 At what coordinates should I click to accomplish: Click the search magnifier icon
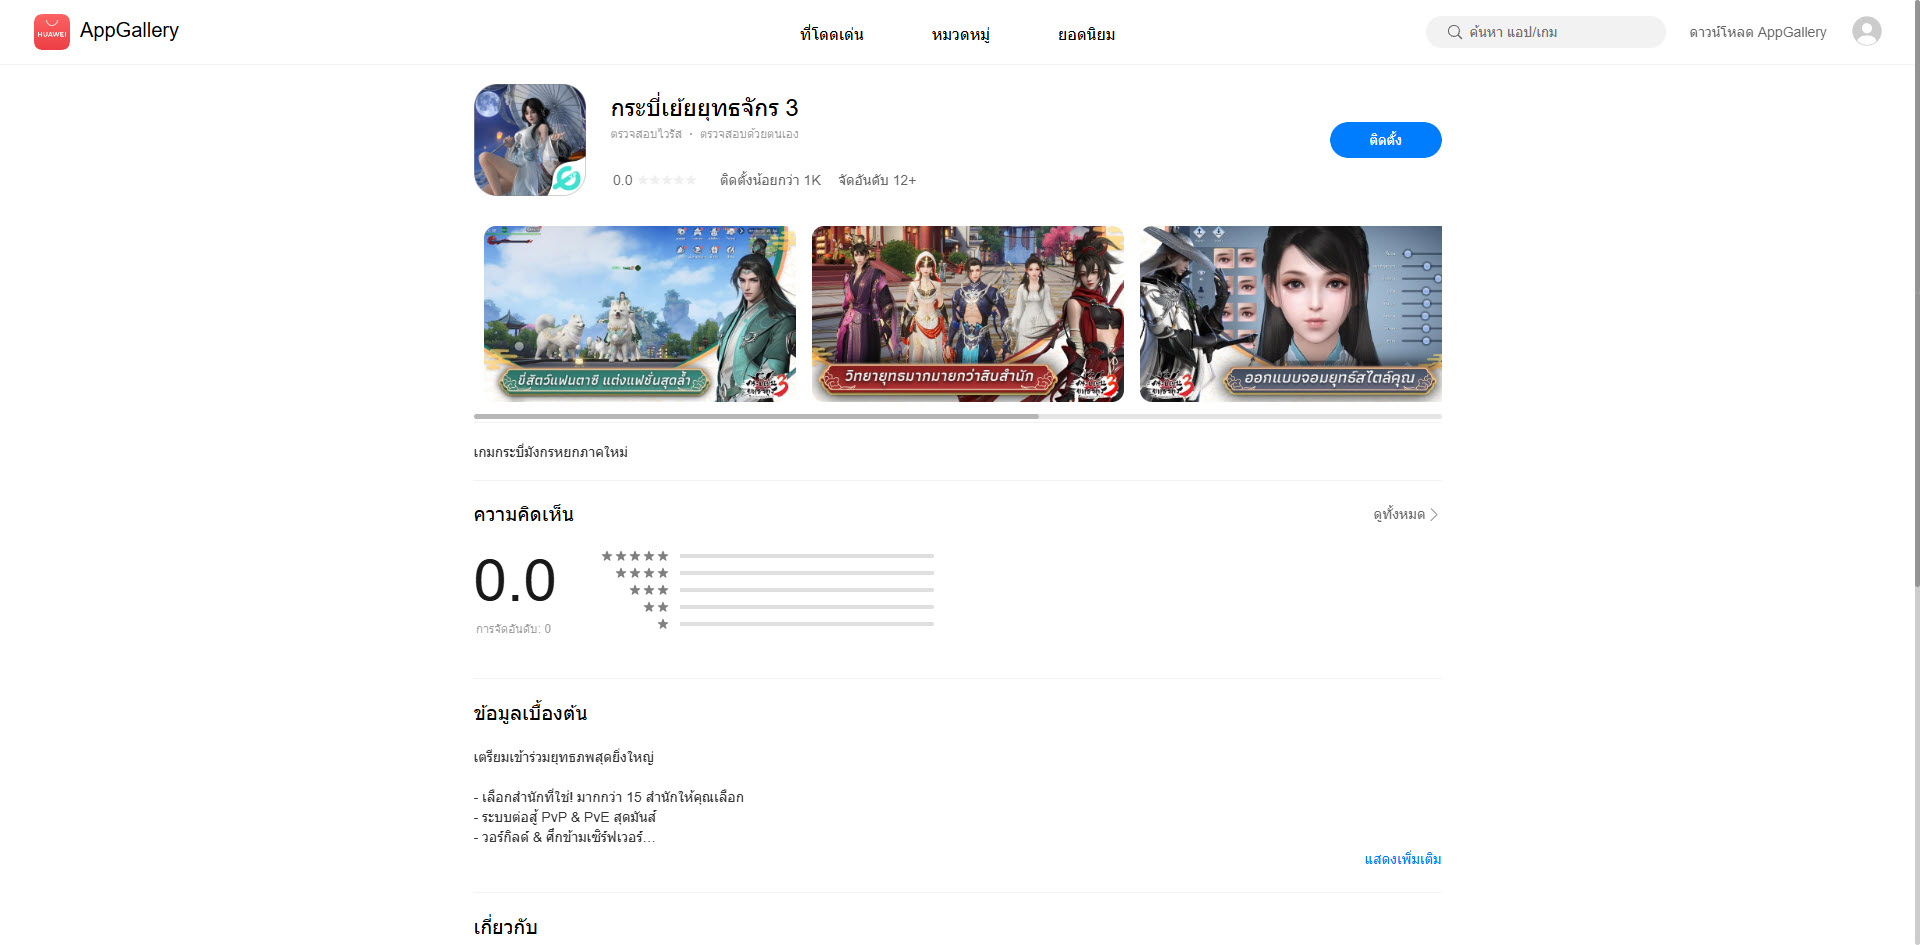click(1454, 32)
